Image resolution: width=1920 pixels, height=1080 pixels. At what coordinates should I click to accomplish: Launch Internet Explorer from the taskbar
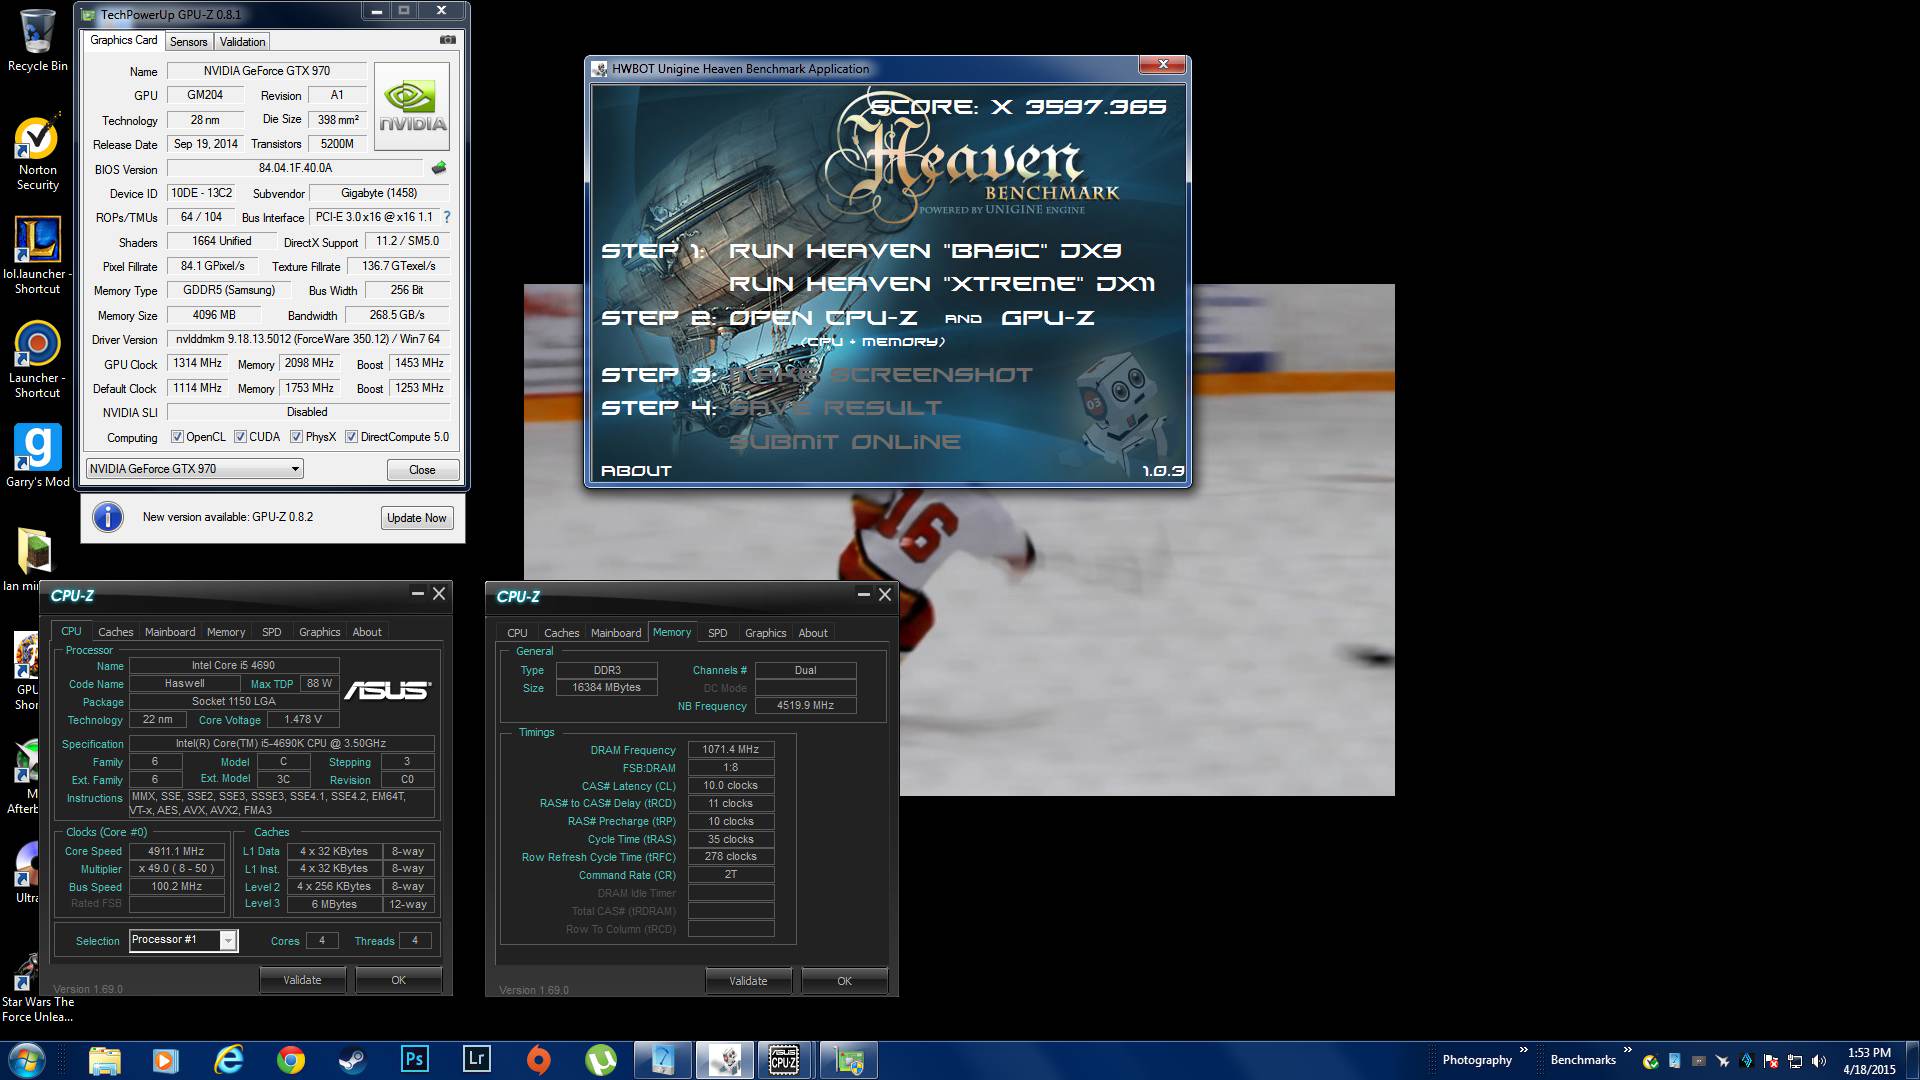(x=229, y=1060)
